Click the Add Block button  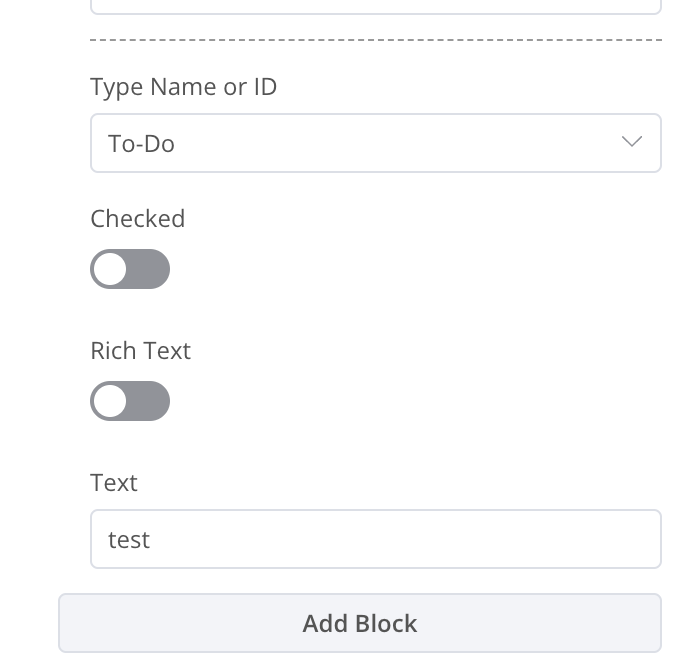pyautogui.click(x=360, y=623)
